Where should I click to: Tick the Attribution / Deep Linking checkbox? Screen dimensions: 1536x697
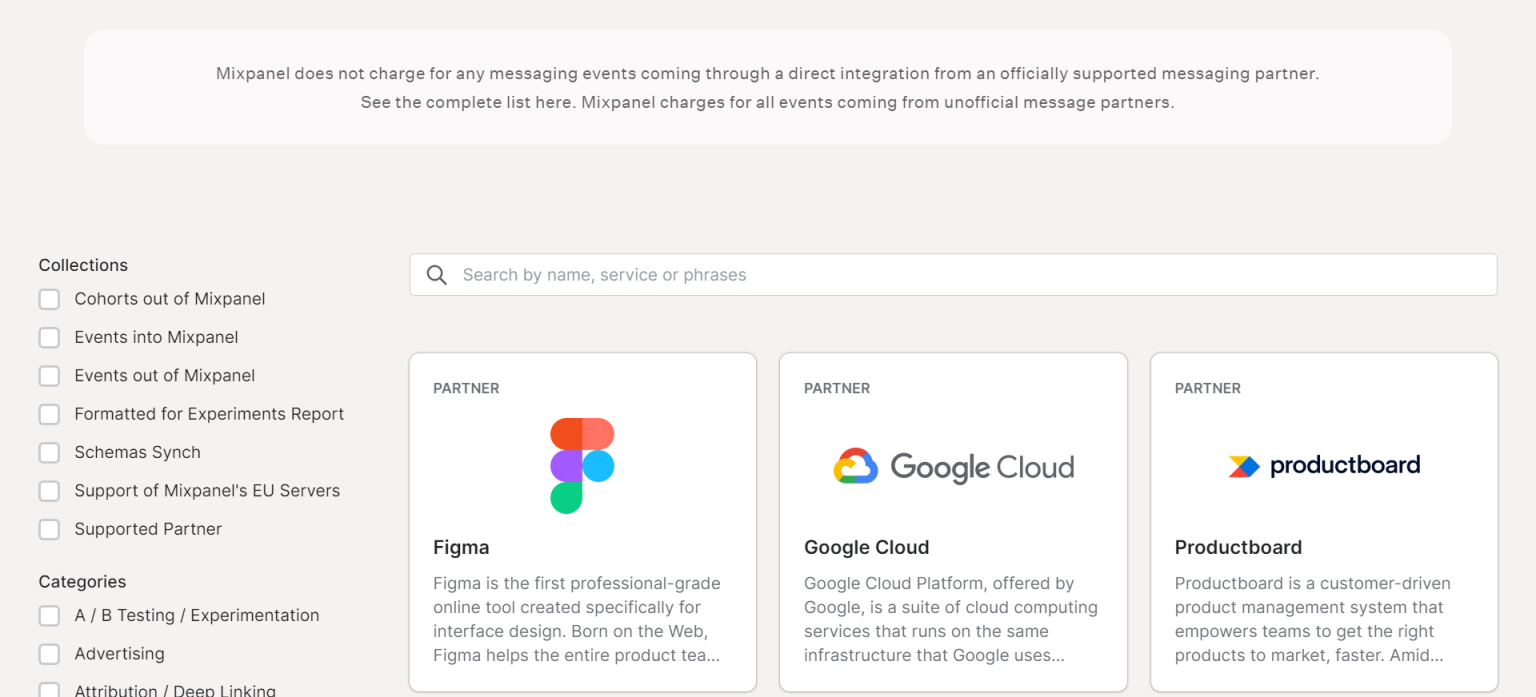(x=49, y=690)
